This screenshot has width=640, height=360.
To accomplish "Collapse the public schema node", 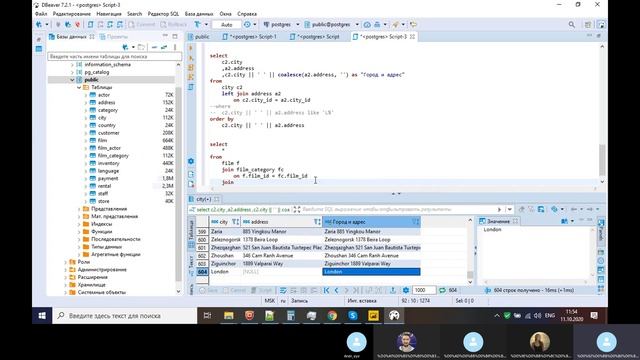I will point(72,80).
